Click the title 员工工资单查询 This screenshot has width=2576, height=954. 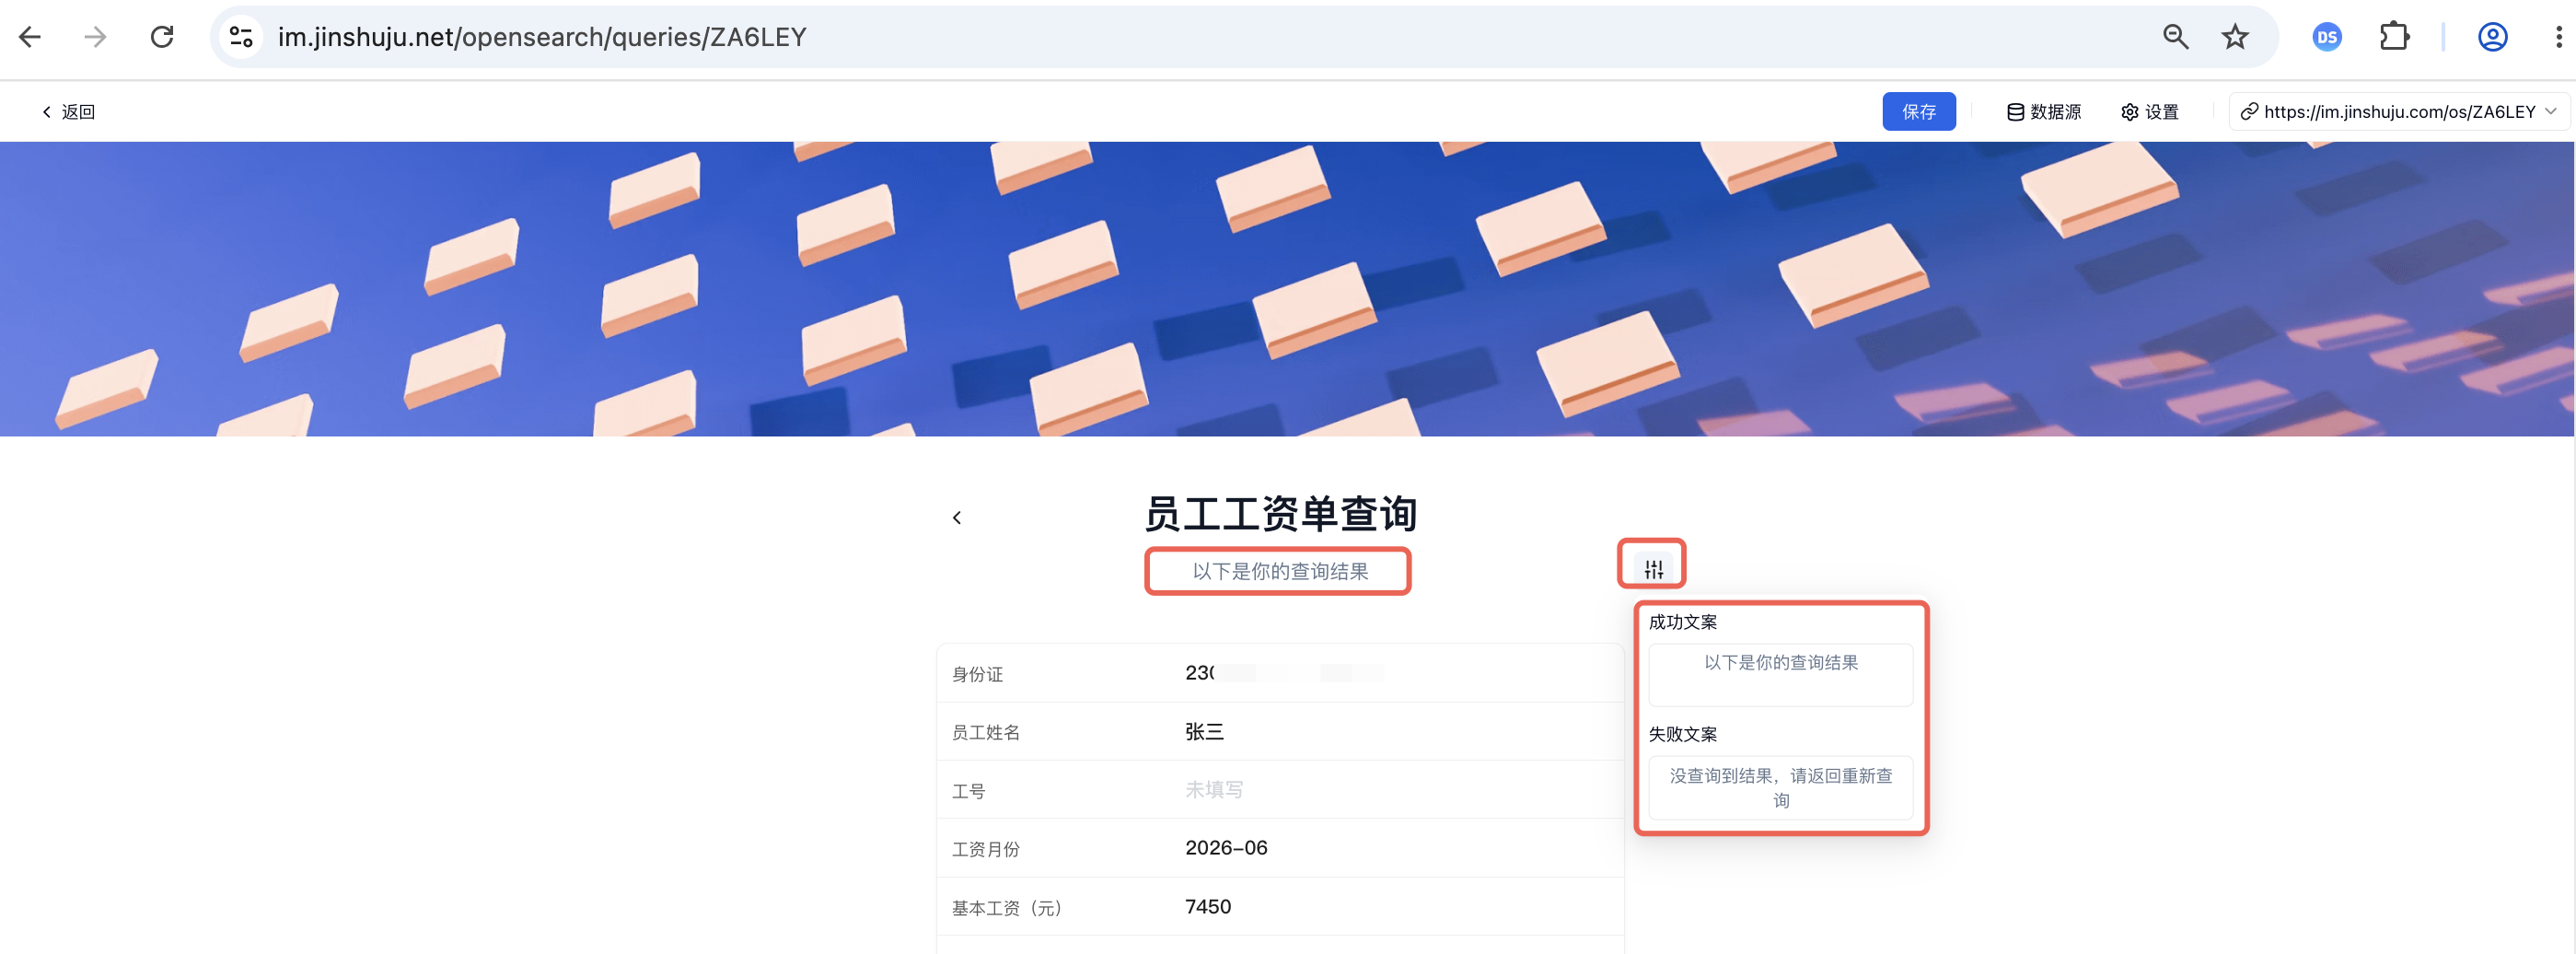pos(1280,514)
